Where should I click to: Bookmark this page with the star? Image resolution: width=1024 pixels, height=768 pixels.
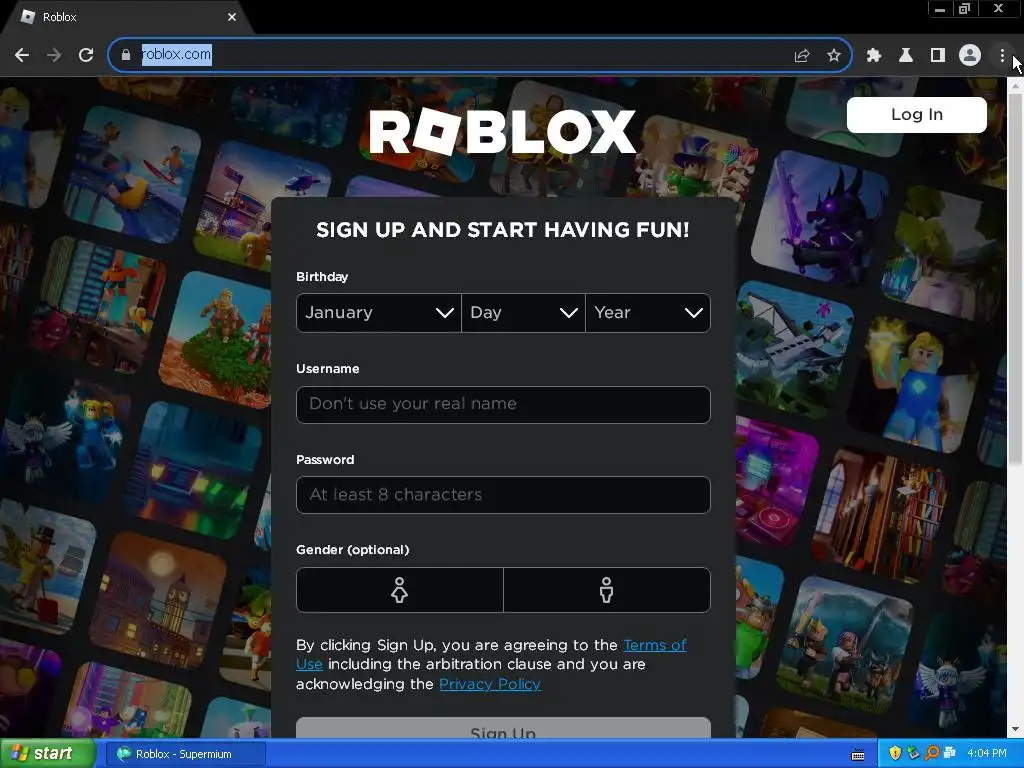point(834,56)
